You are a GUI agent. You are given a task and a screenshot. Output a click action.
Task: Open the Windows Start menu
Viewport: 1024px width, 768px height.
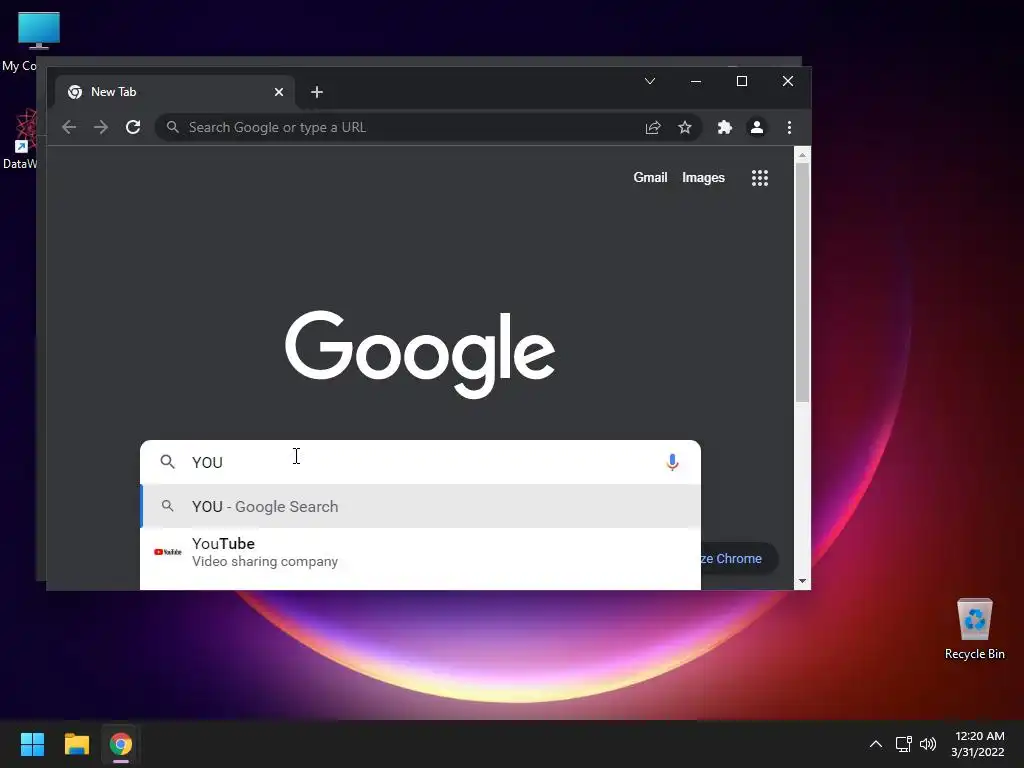(x=32, y=744)
